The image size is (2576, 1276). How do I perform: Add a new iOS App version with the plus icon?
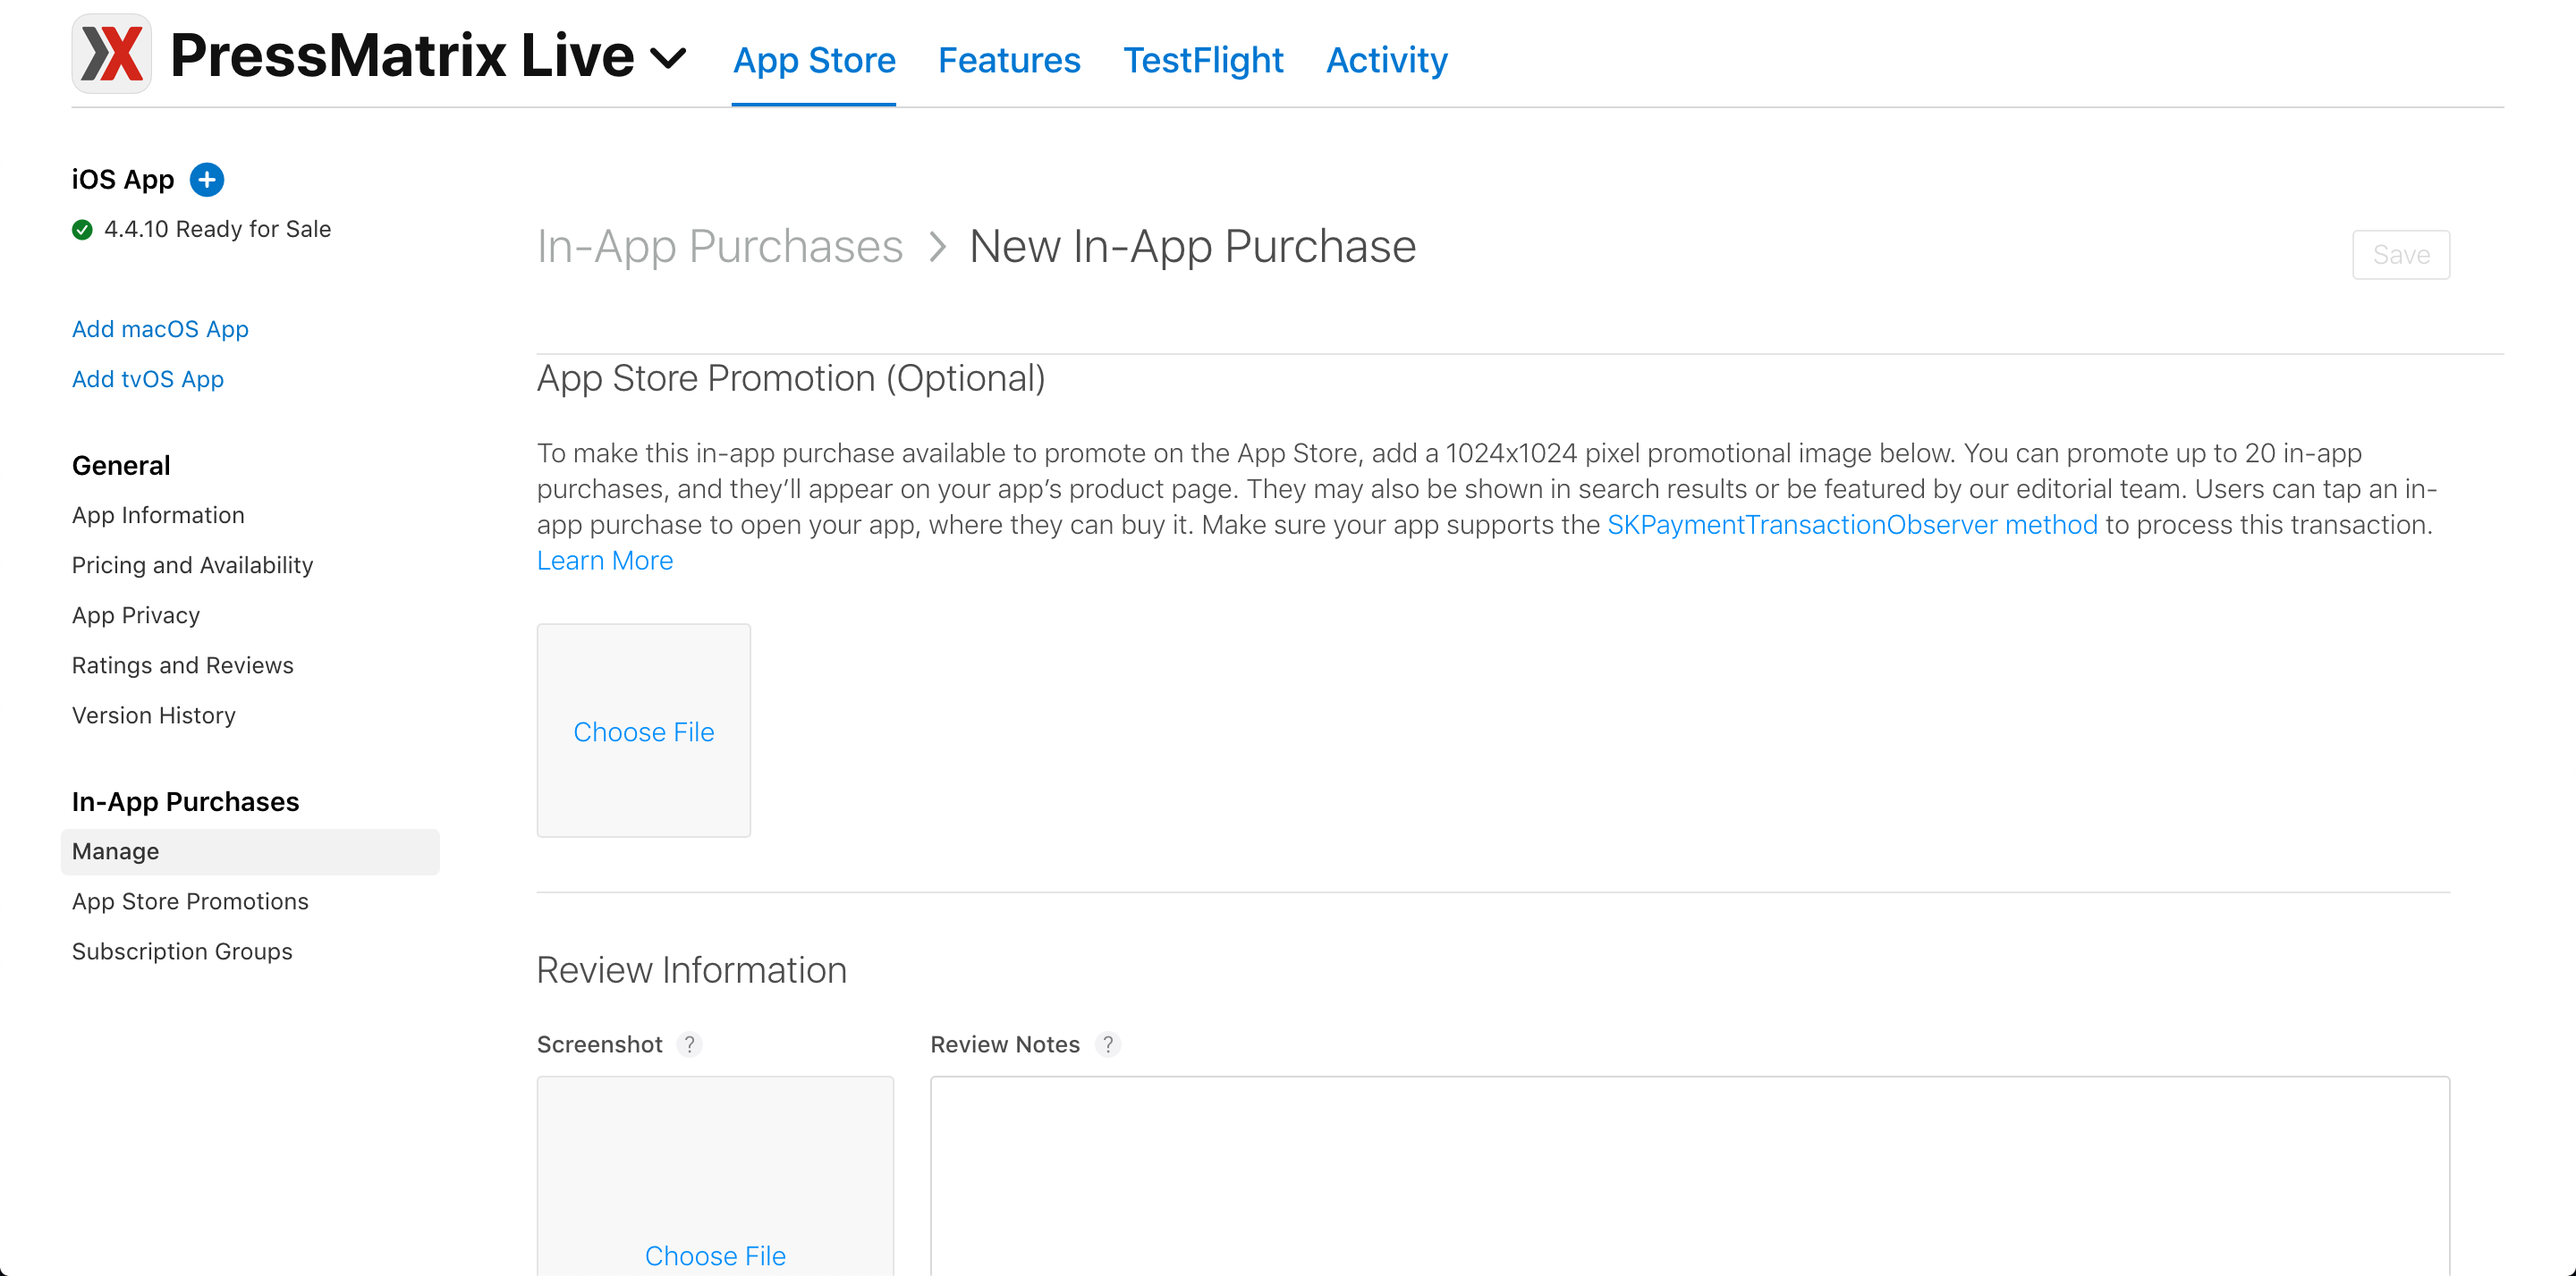point(207,180)
